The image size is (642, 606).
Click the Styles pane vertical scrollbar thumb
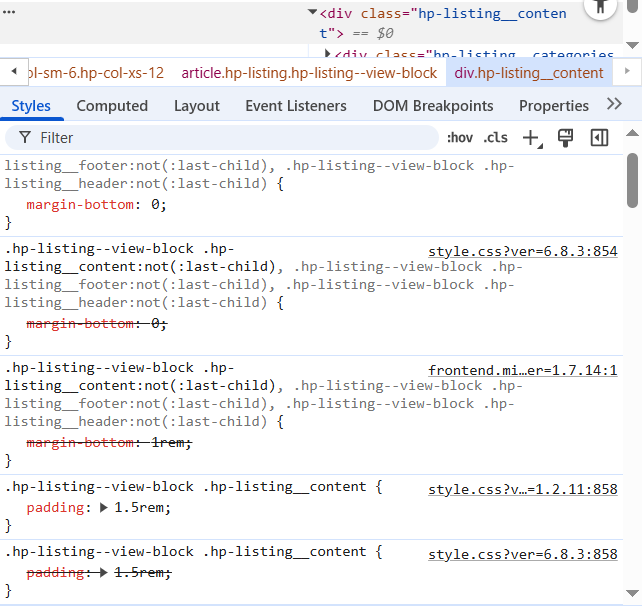pyautogui.click(x=632, y=180)
